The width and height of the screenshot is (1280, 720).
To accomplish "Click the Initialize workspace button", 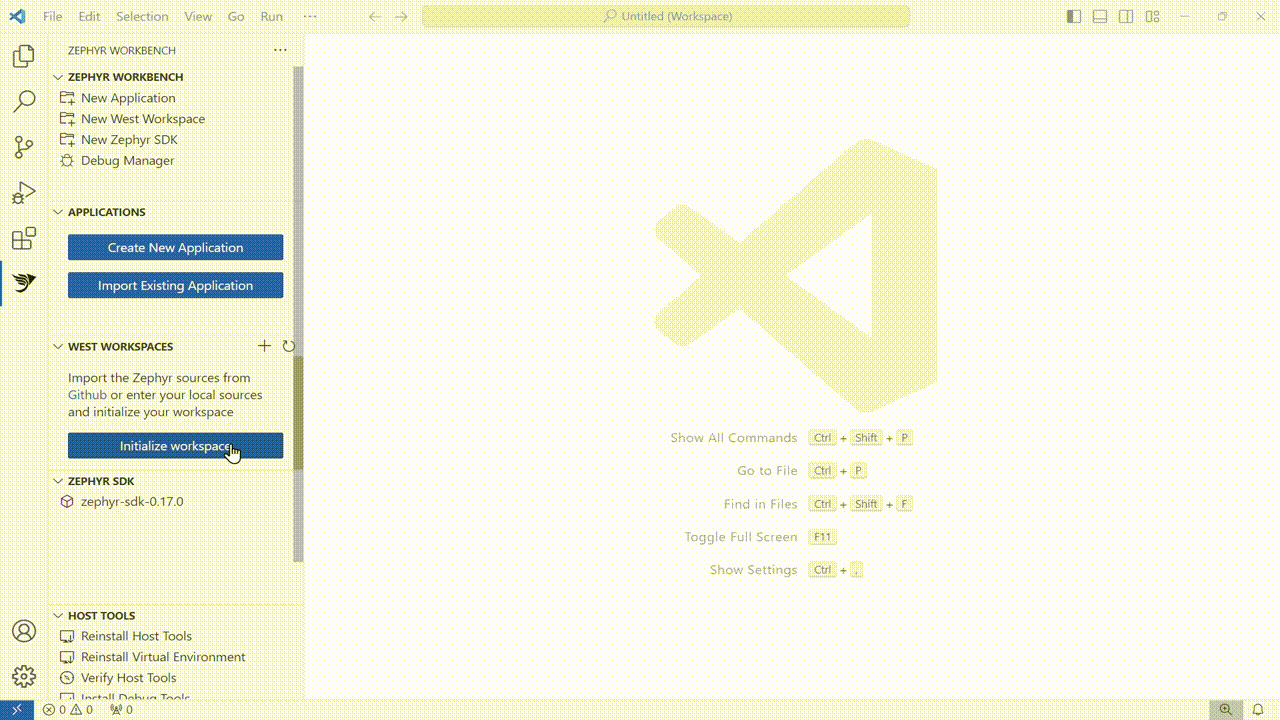I will tap(175, 445).
